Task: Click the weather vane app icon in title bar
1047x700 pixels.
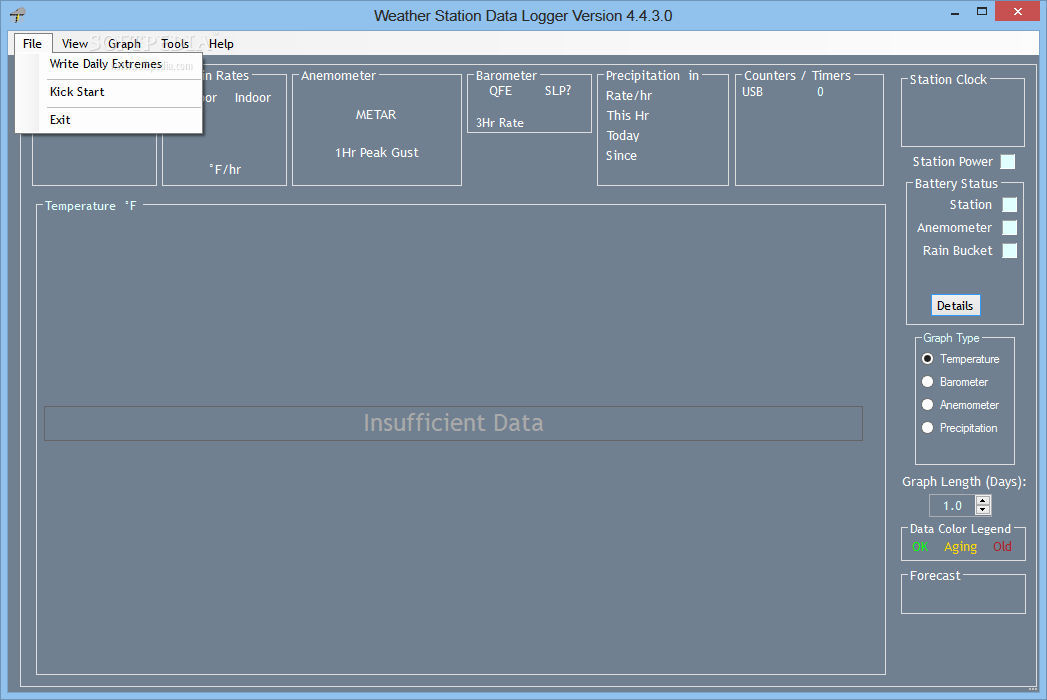Action: point(18,15)
